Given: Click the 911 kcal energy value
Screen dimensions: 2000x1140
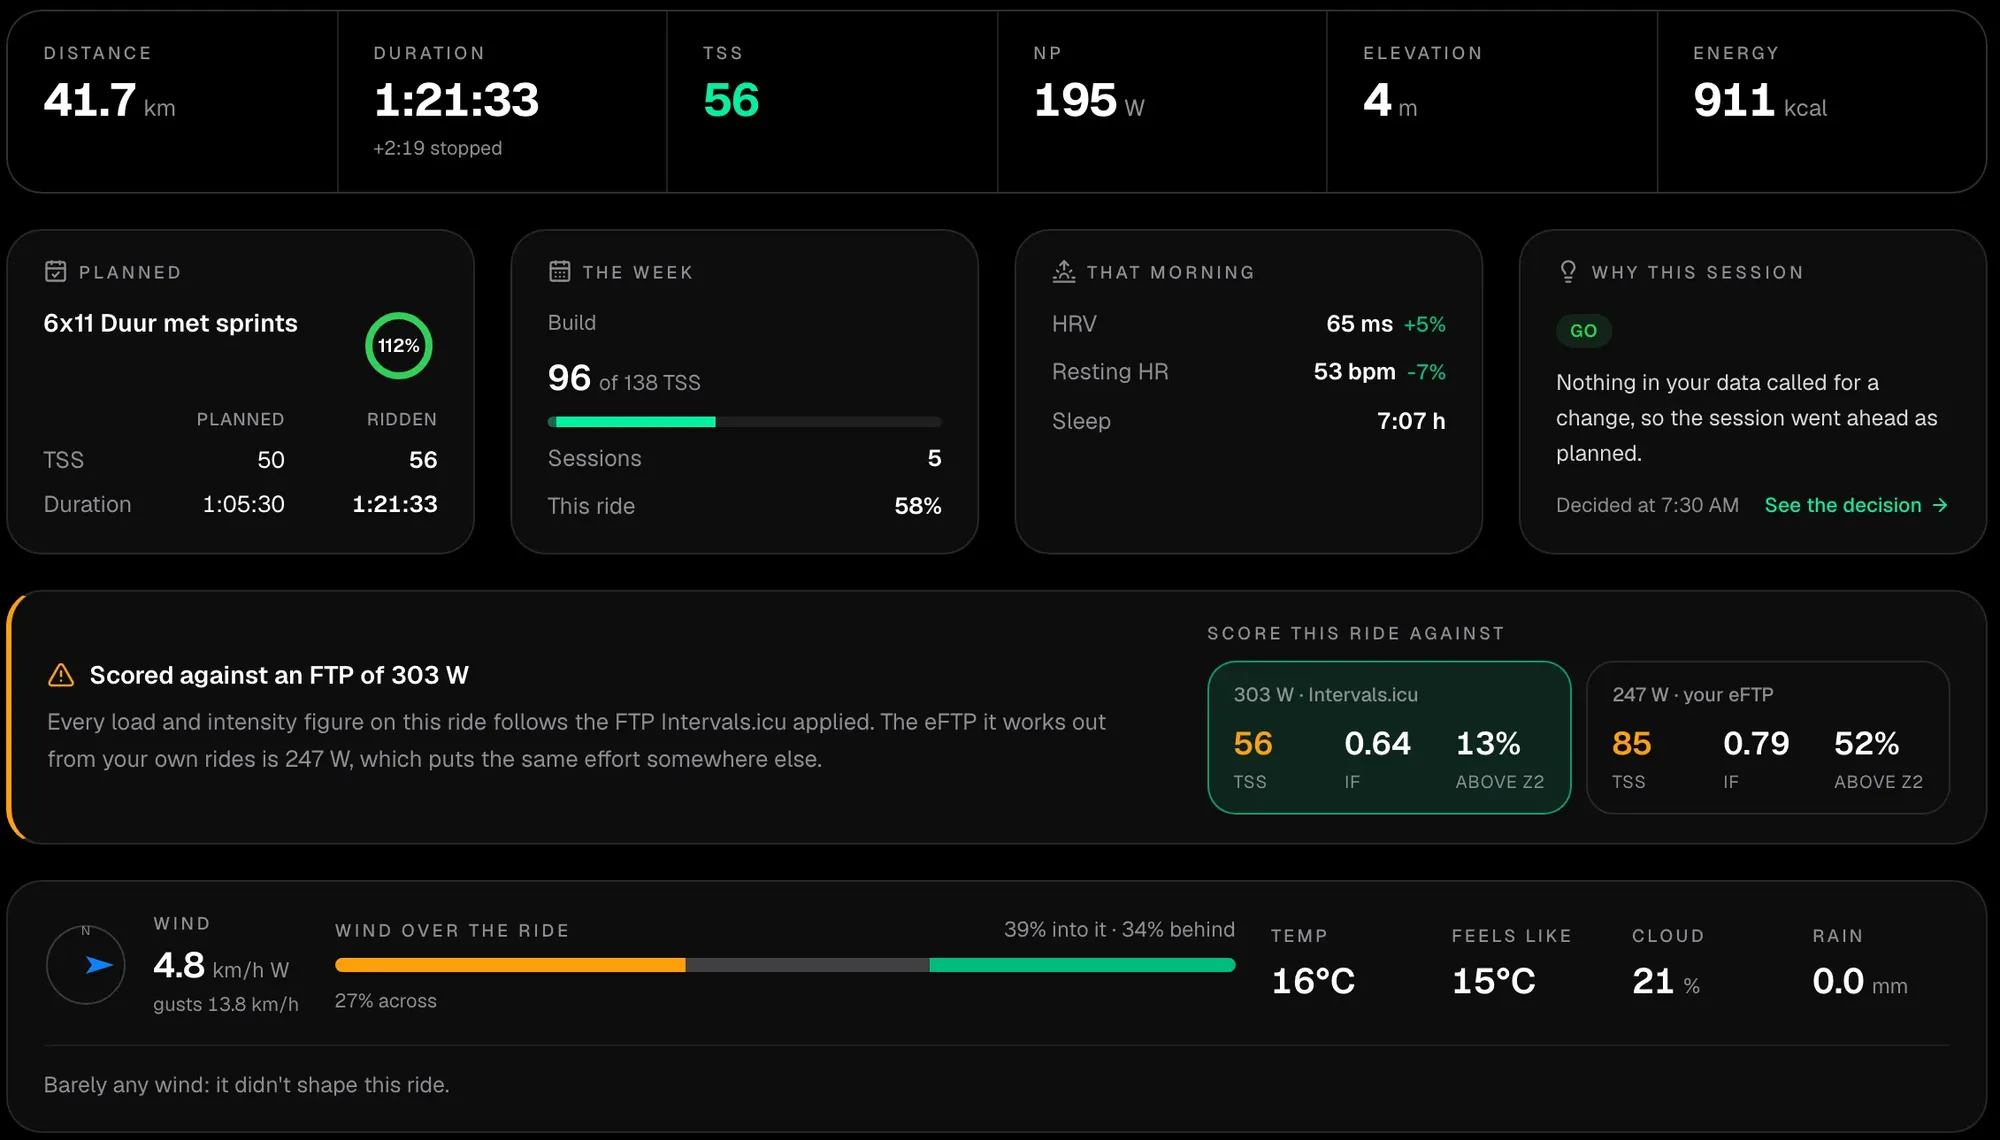Looking at the screenshot, I should 1760,100.
